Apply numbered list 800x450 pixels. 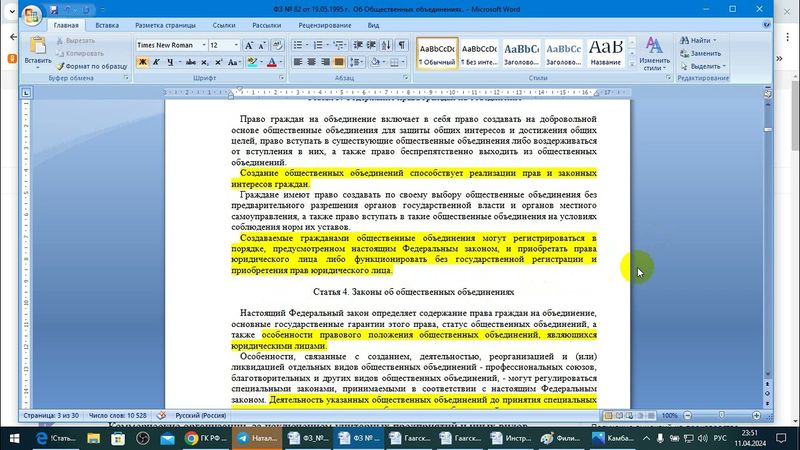tap(318, 45)
